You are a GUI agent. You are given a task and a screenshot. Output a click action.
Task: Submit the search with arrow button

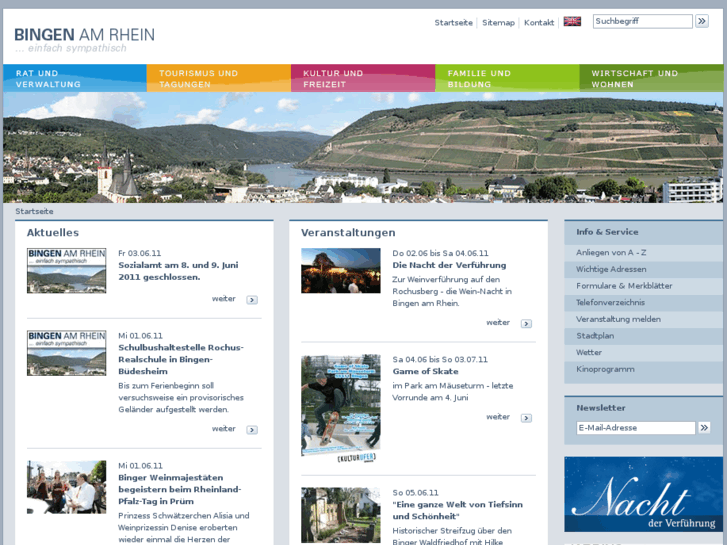(702, 21)
